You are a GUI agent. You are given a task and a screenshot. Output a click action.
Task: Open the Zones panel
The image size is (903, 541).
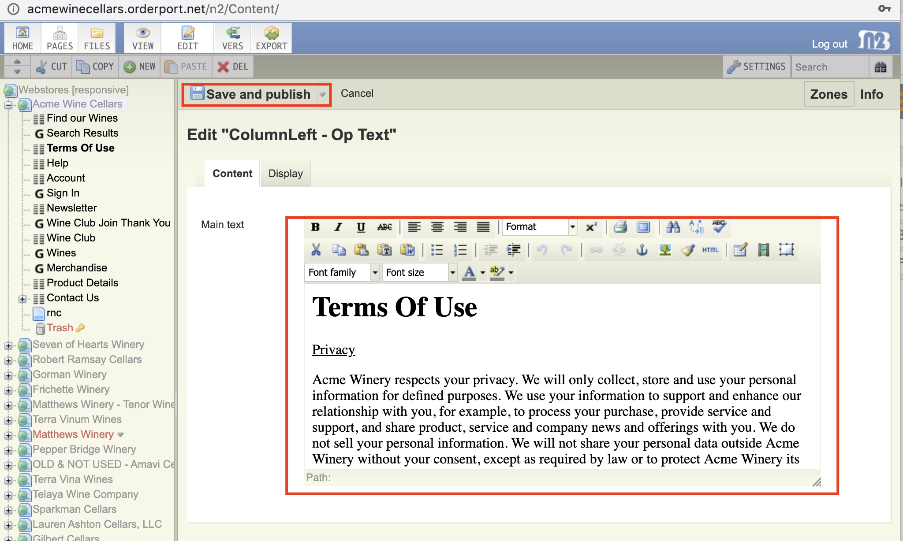click(828, 94)
